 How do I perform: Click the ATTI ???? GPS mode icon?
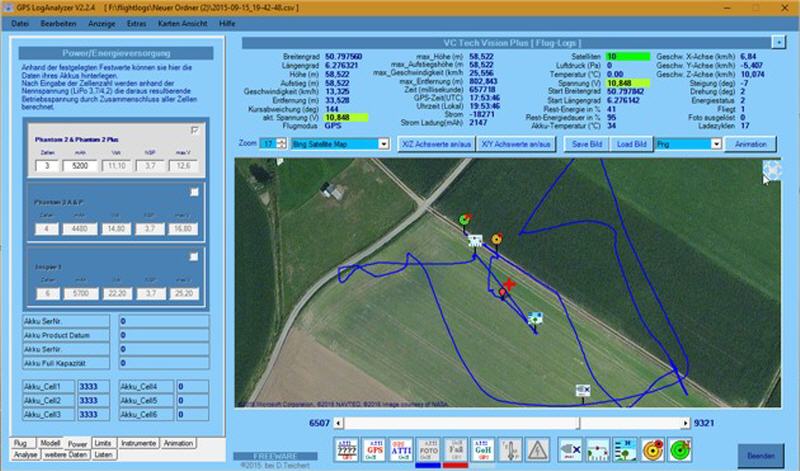(x=347, y=450)
